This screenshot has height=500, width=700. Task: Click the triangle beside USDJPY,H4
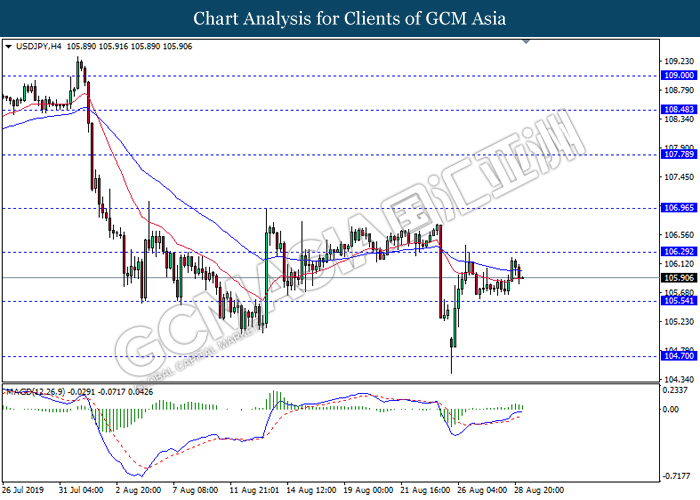tap(8, 46)
